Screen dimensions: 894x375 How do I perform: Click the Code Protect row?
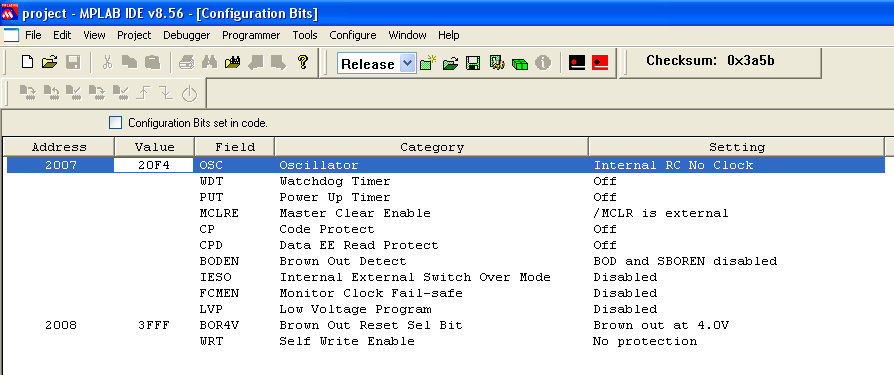coord(446,229)
